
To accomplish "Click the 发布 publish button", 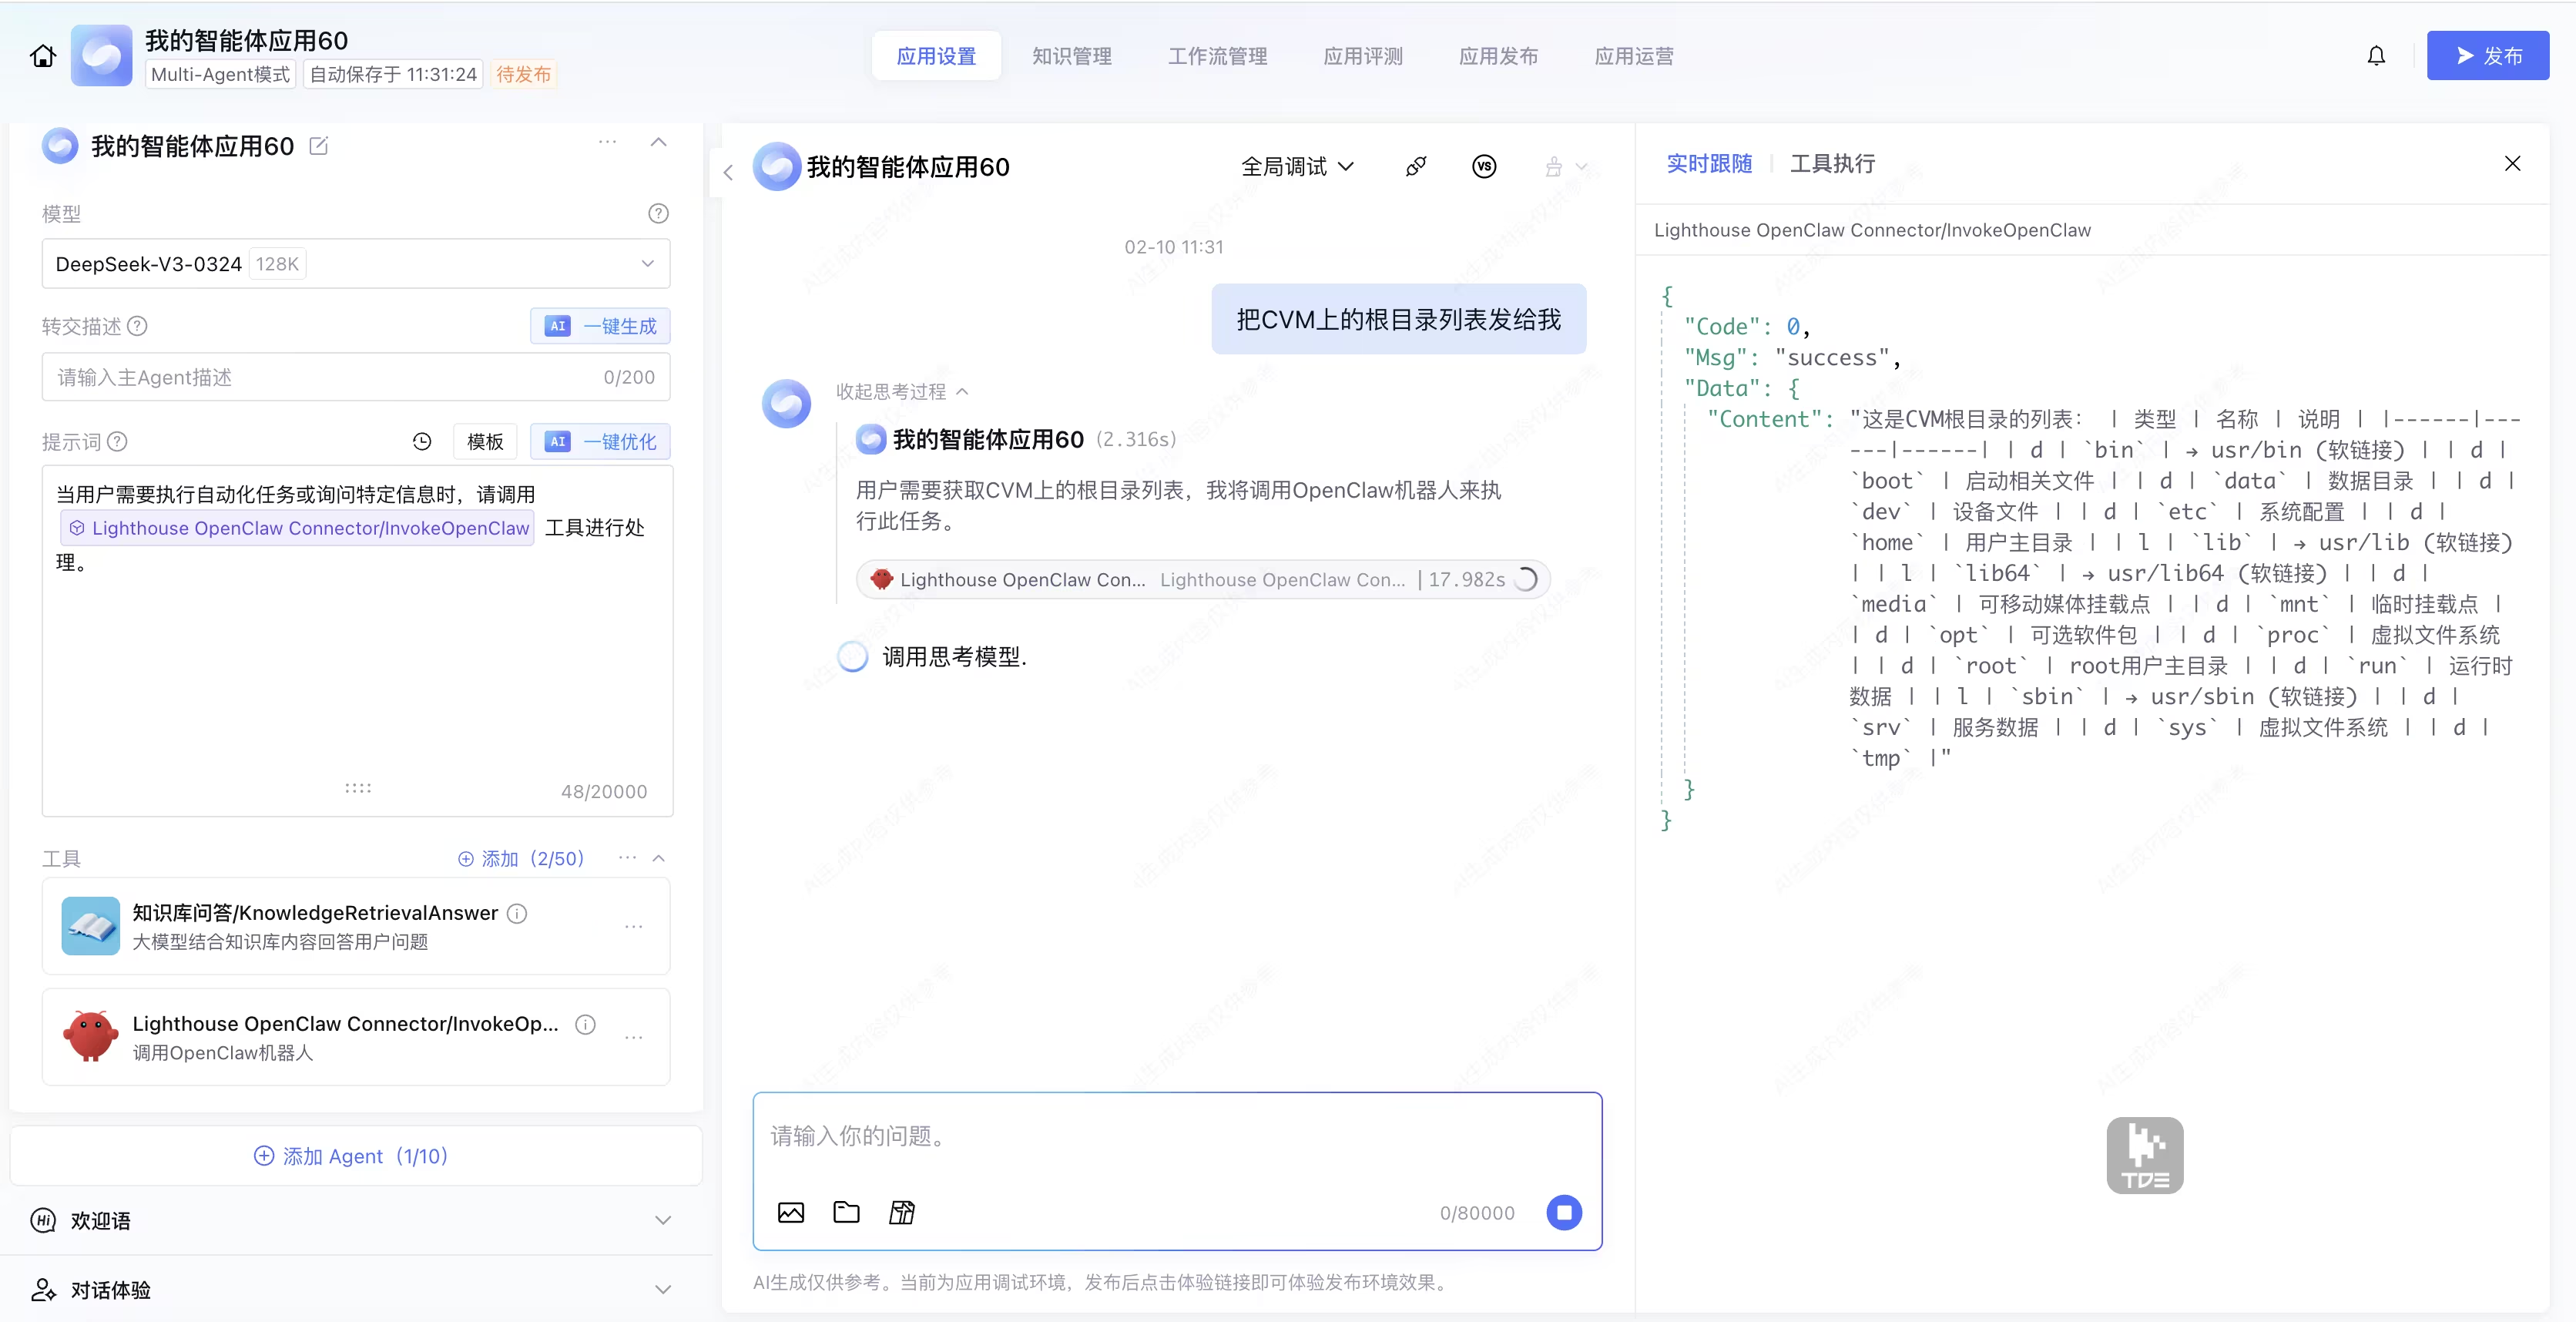I will point(2487,56).
